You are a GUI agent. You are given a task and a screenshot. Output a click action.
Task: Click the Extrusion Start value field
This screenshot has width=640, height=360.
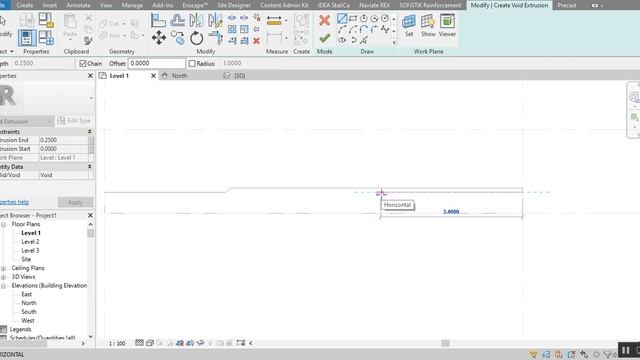point(63,149)
